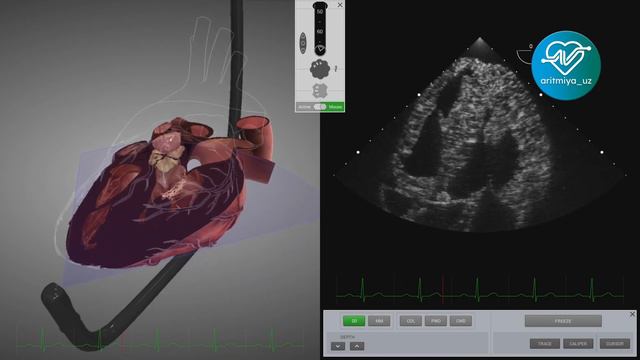Image resolution: width=640 pixels, height=360 pixels.
Task: Close the ultrasound control panel
Action: (632, 314)
